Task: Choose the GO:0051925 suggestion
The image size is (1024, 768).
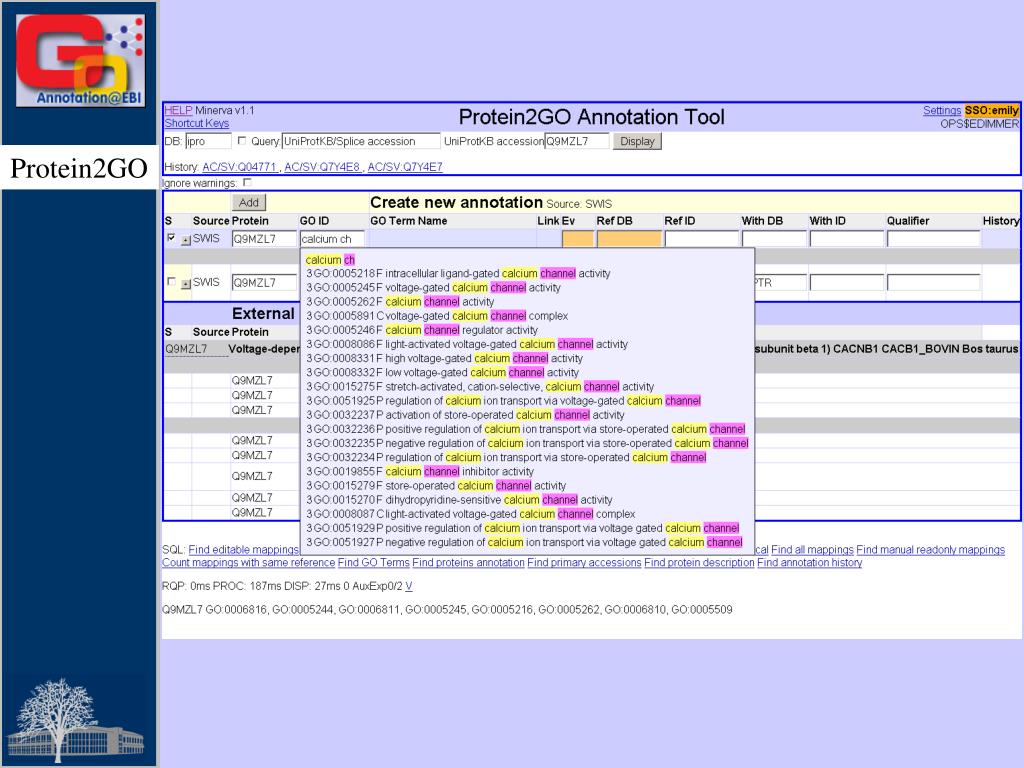Action: point(504,401)
